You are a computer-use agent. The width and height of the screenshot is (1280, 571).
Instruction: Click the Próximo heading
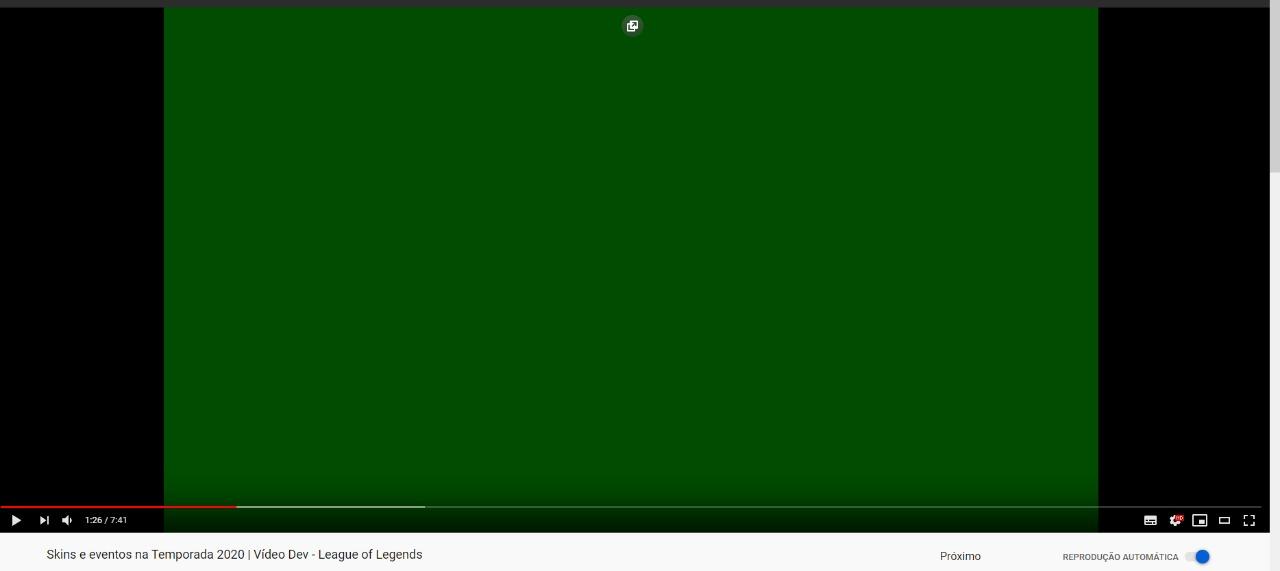tap(960, 557)
